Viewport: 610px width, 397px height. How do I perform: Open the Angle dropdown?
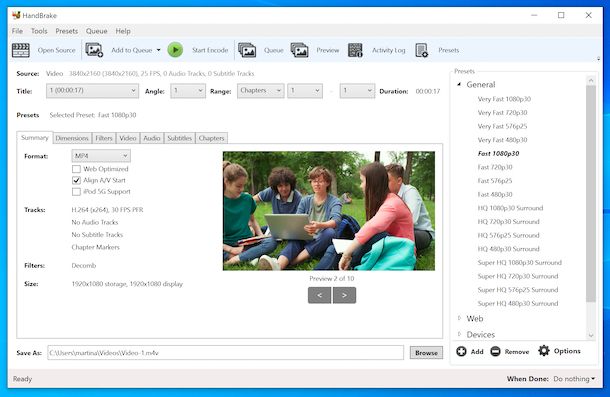188,91
